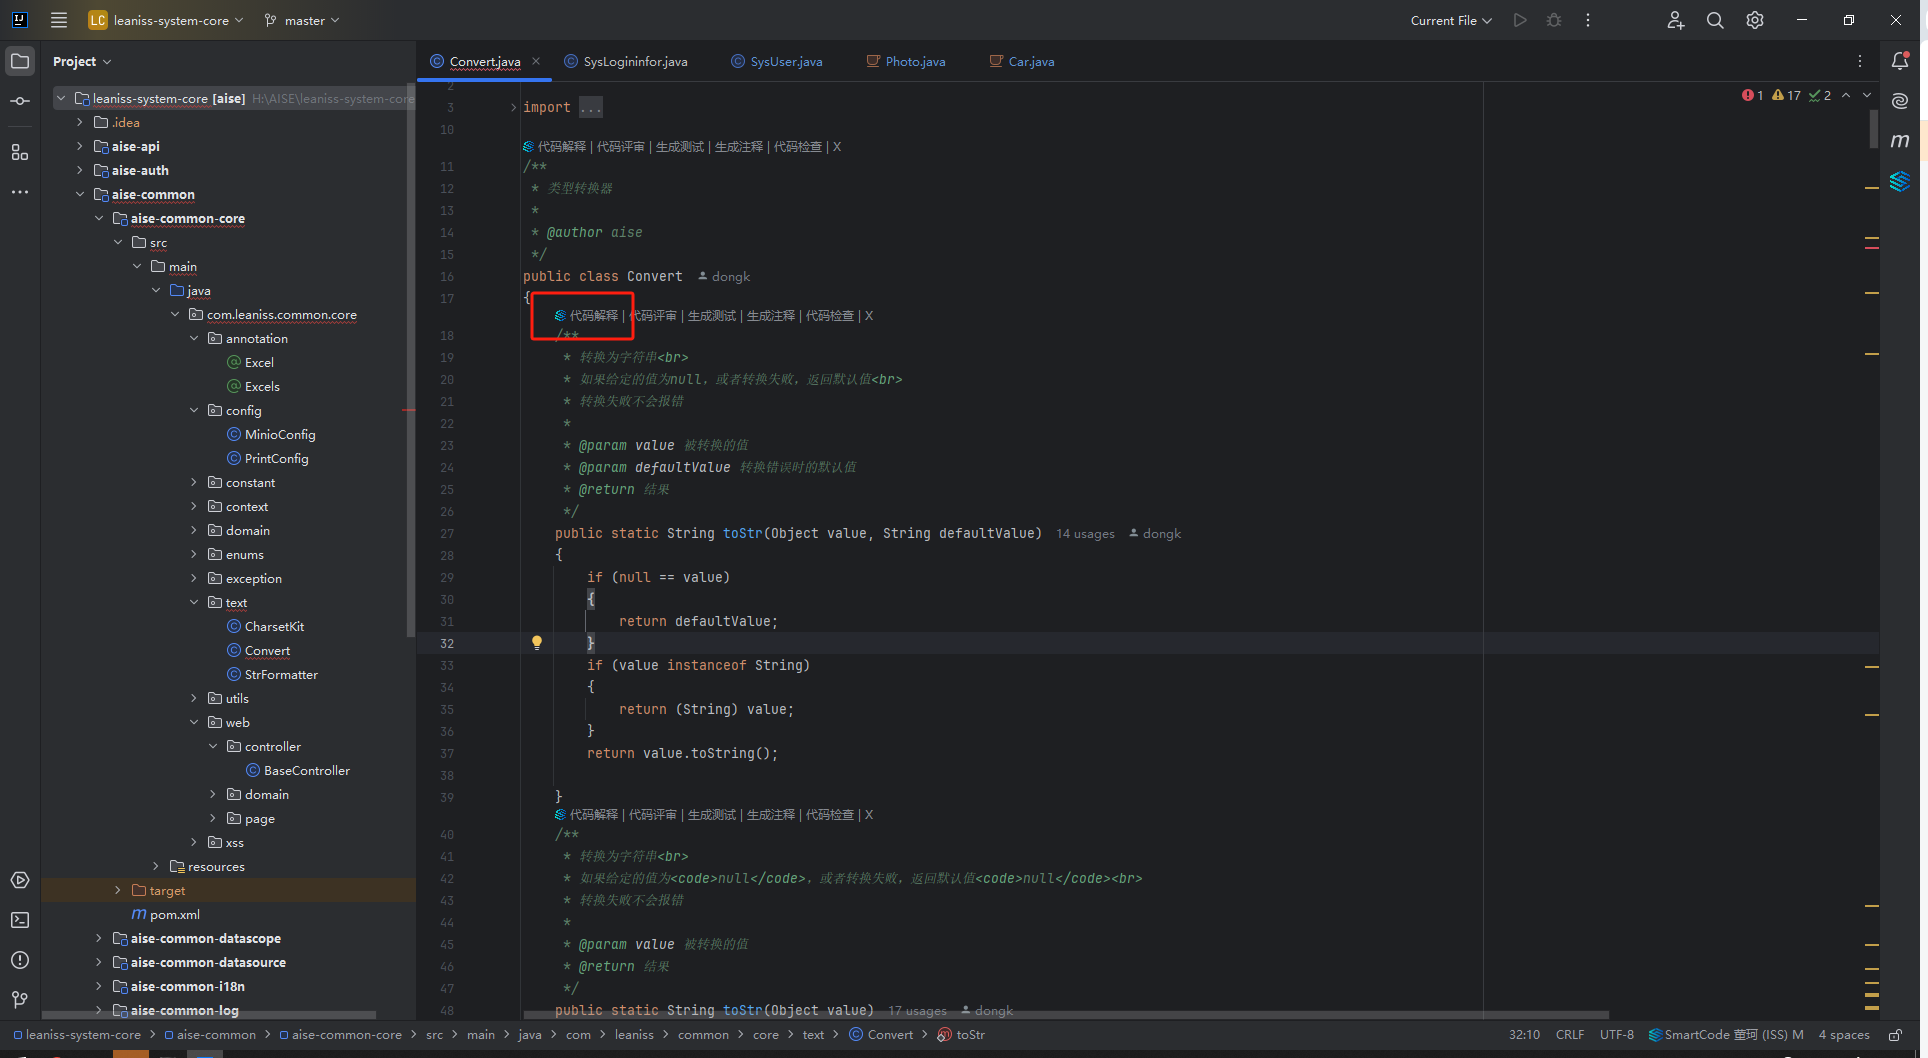Show the 17 usages of toStr
The image size is (1928, 1058).
coord(917,1010)
